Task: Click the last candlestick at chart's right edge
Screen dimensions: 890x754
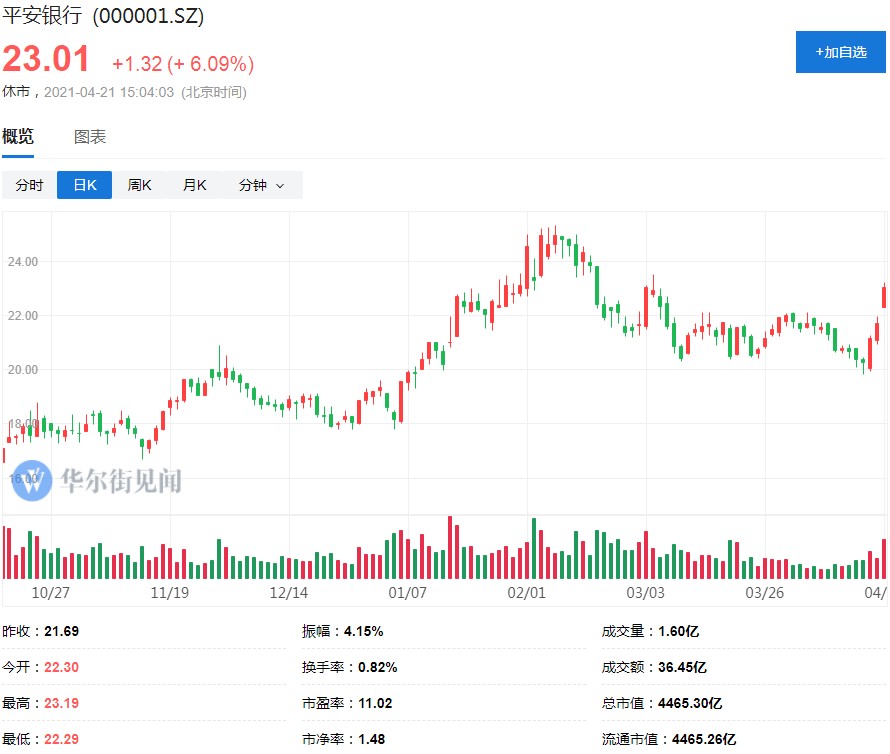Action: (883, 296)
